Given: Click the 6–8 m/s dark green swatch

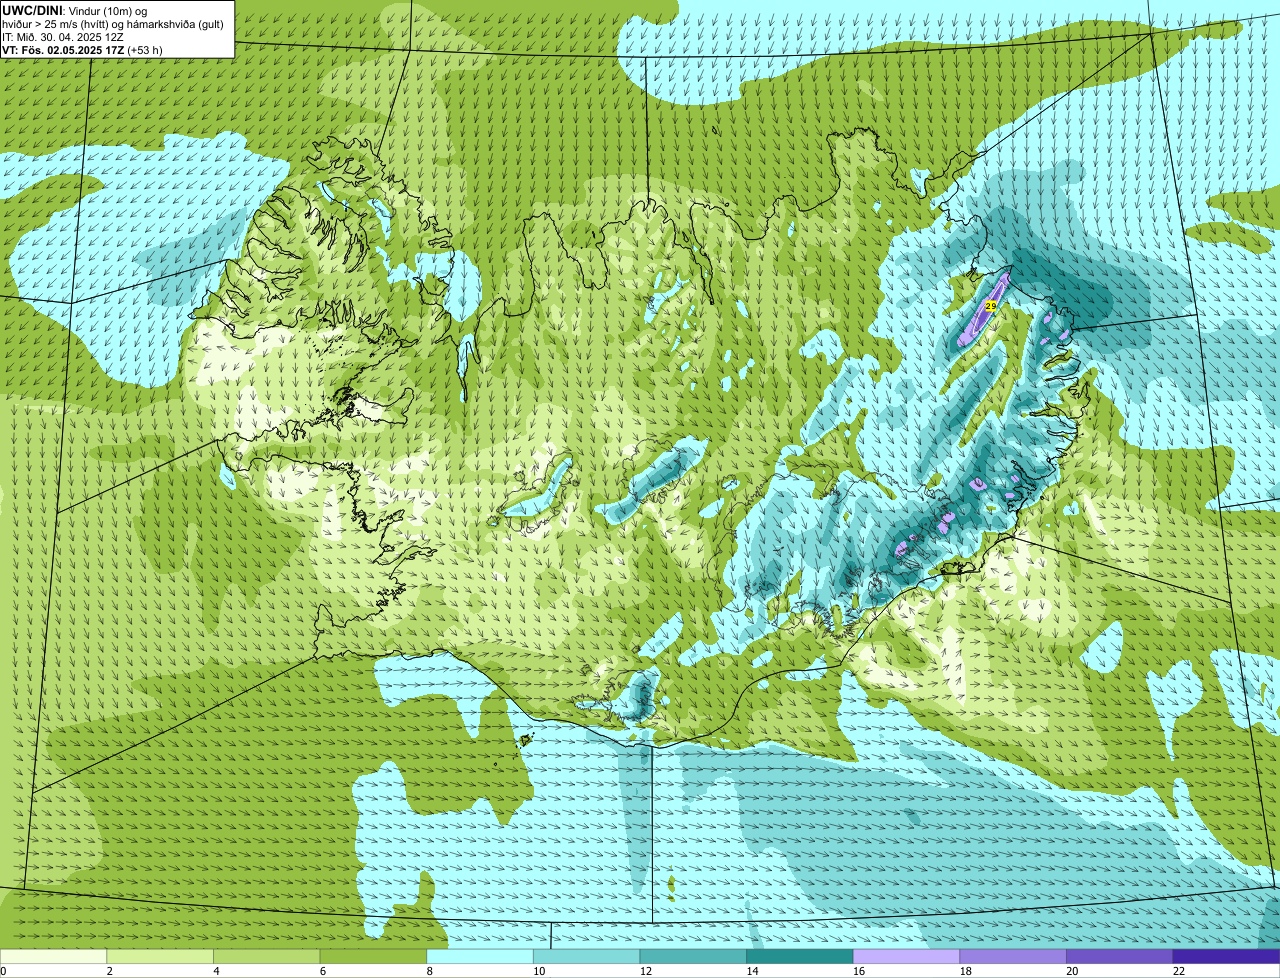Looking at the screenshot, I should (373, 956).
